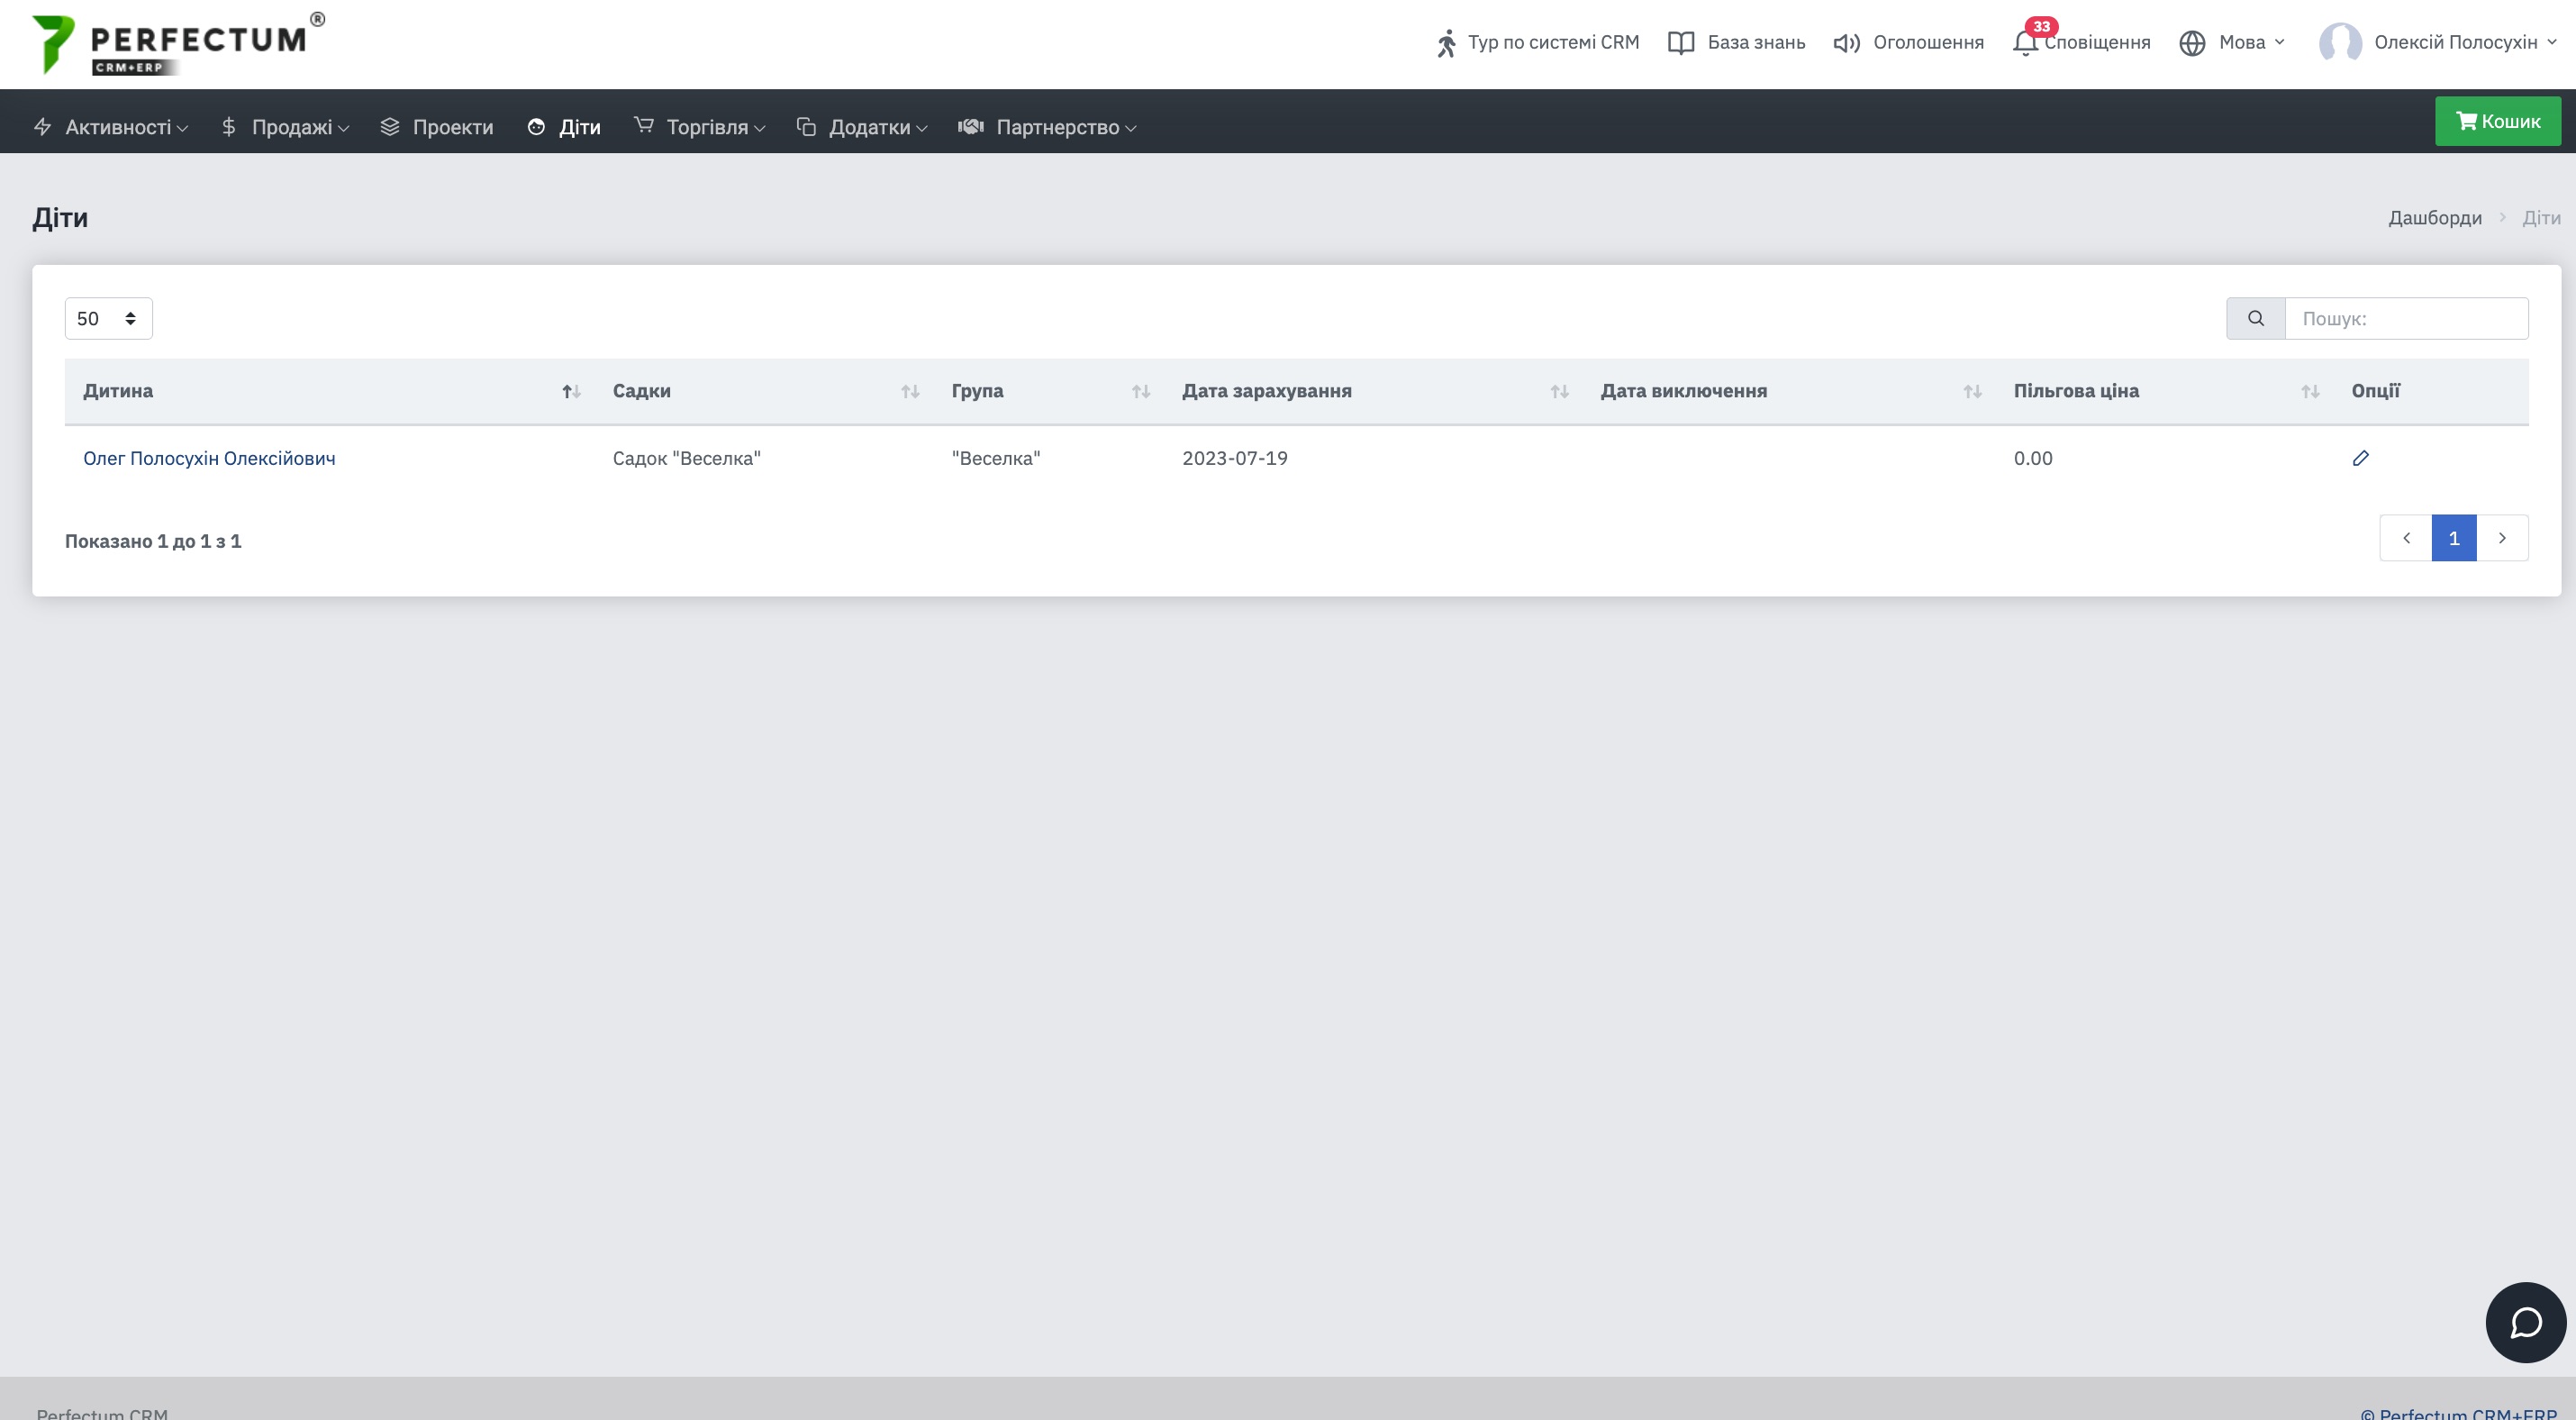Click the lightning bolt Активності icon
Screen dimensions: 2576x1420
pos(42,127)
